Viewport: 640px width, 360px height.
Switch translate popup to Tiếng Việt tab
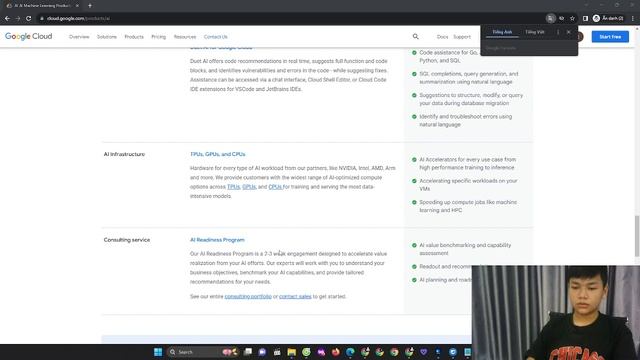[x=535, y=32]
